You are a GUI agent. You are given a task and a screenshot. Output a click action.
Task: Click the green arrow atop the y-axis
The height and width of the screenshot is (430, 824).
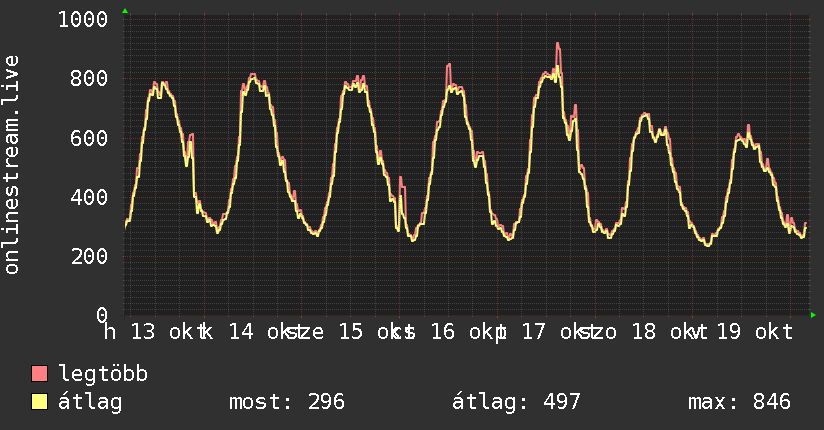click(125, 11)
